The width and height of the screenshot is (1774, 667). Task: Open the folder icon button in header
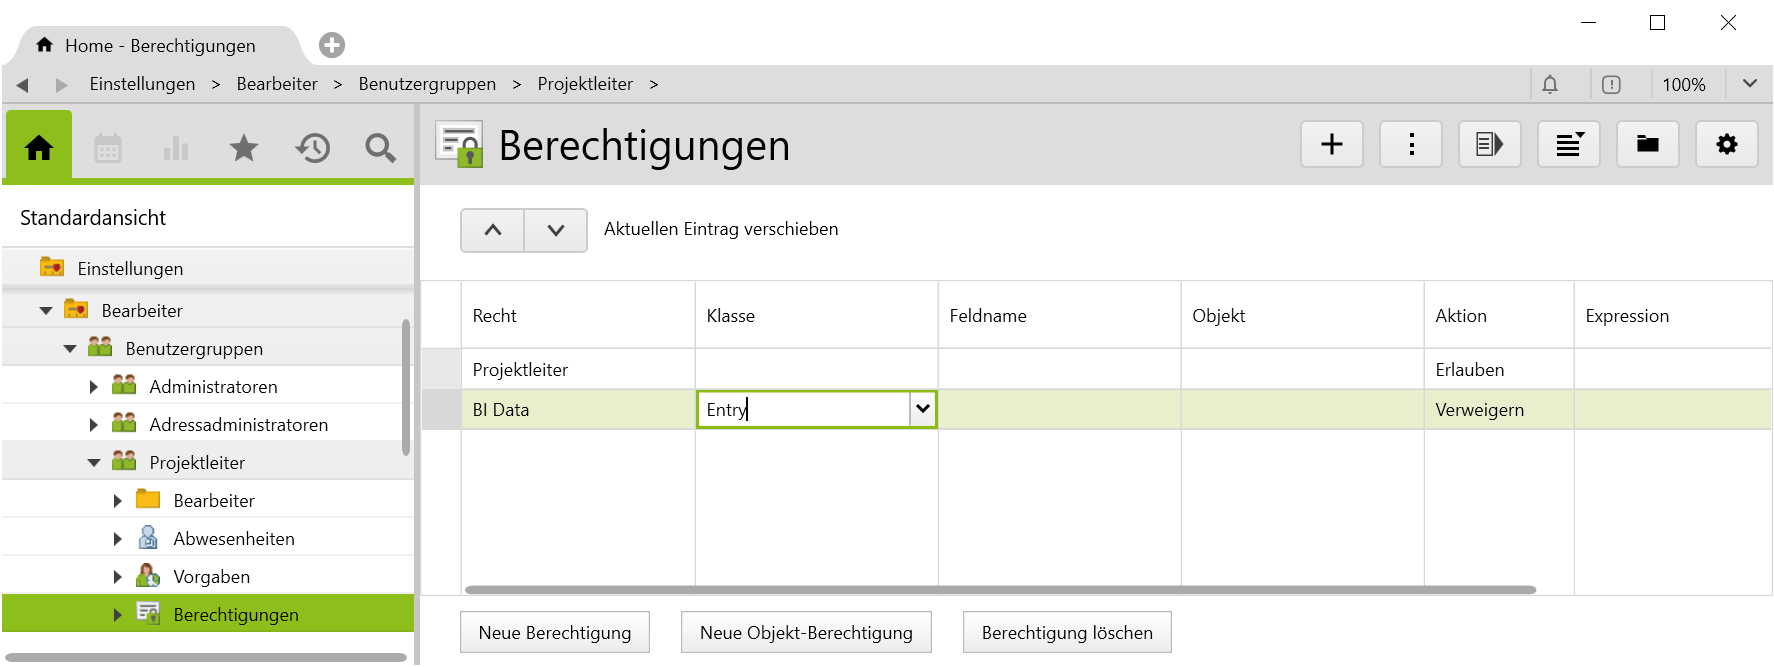click(1647, 145)
